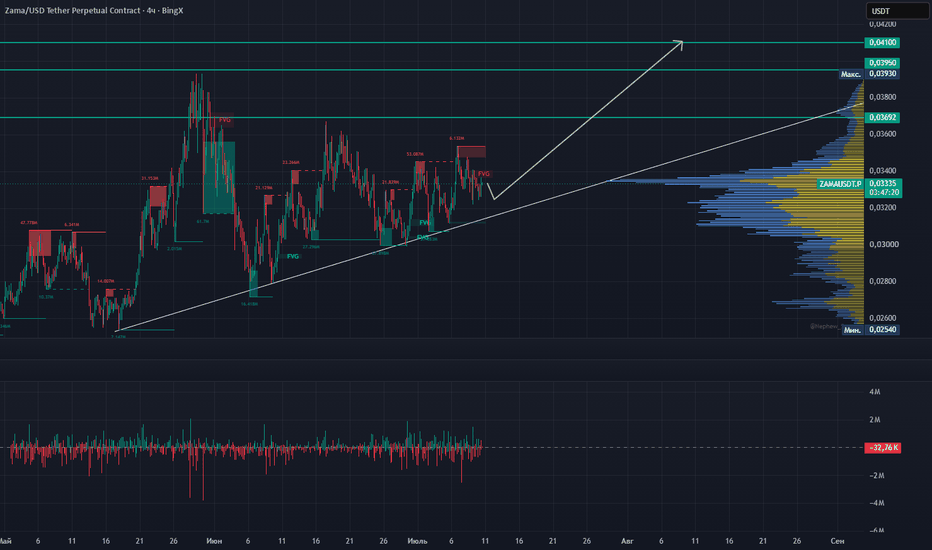The height and width of the screenshot is (550, 932).
Task: Click the Июль date on the time axis
Action: [x=417, y=541]
